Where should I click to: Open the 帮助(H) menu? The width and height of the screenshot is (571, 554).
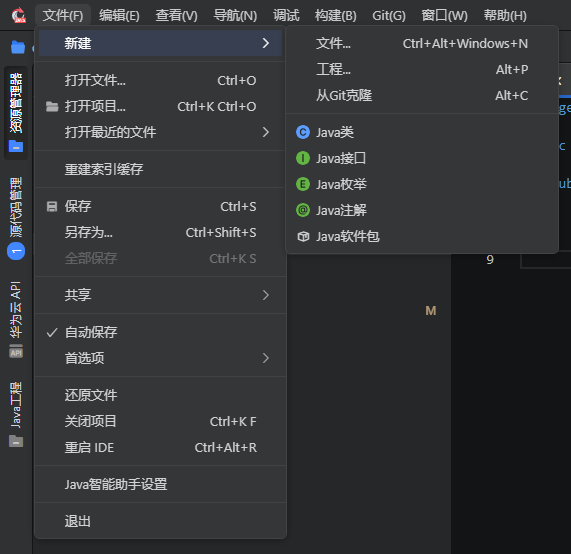click(x=505, y=16)
